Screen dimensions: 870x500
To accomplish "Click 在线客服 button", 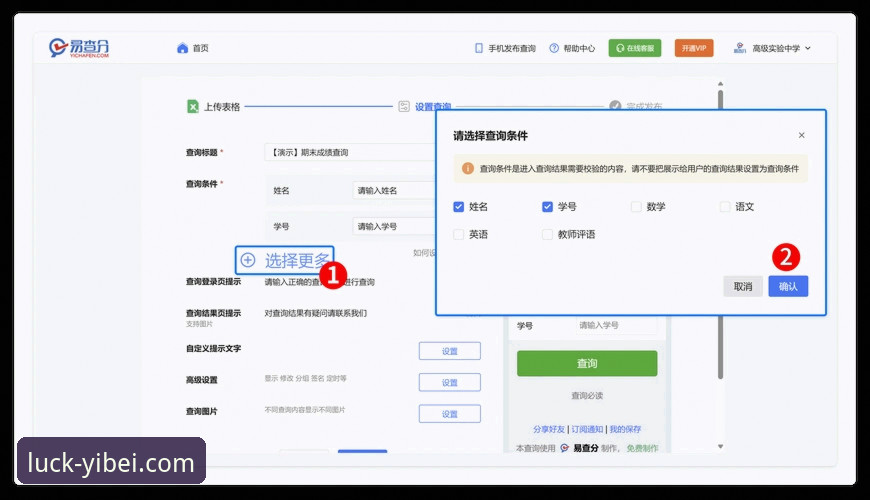I will pos(635,48).
